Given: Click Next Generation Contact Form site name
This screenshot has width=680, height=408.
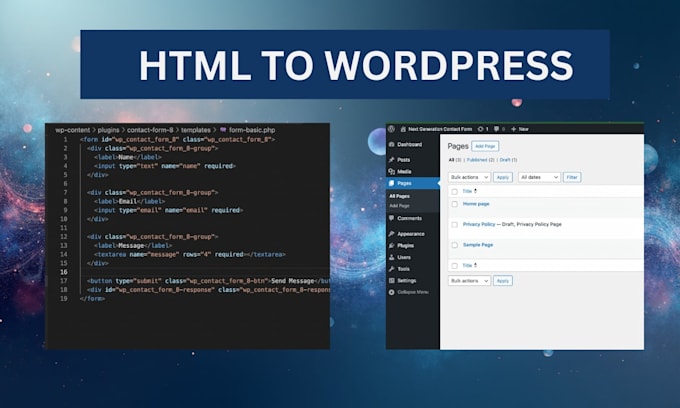Looking at the screenshot, I should point(440,129).
